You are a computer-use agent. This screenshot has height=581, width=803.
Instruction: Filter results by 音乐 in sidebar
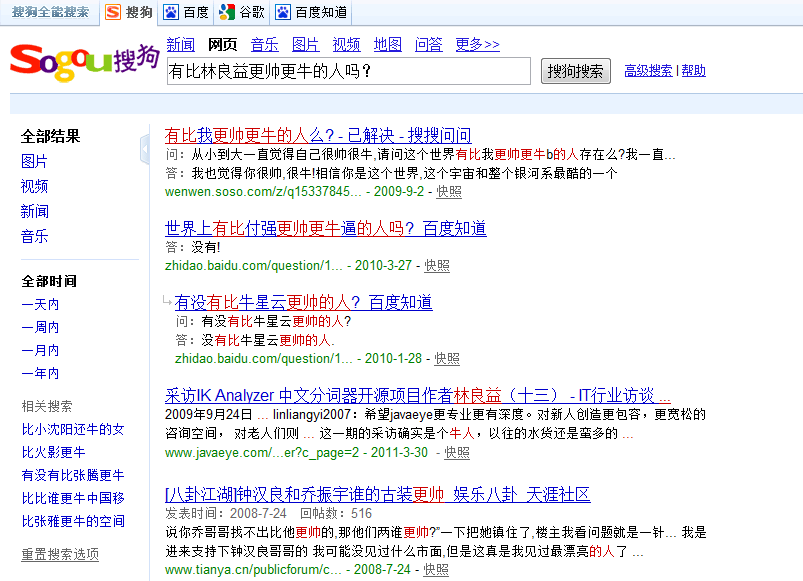34,236
